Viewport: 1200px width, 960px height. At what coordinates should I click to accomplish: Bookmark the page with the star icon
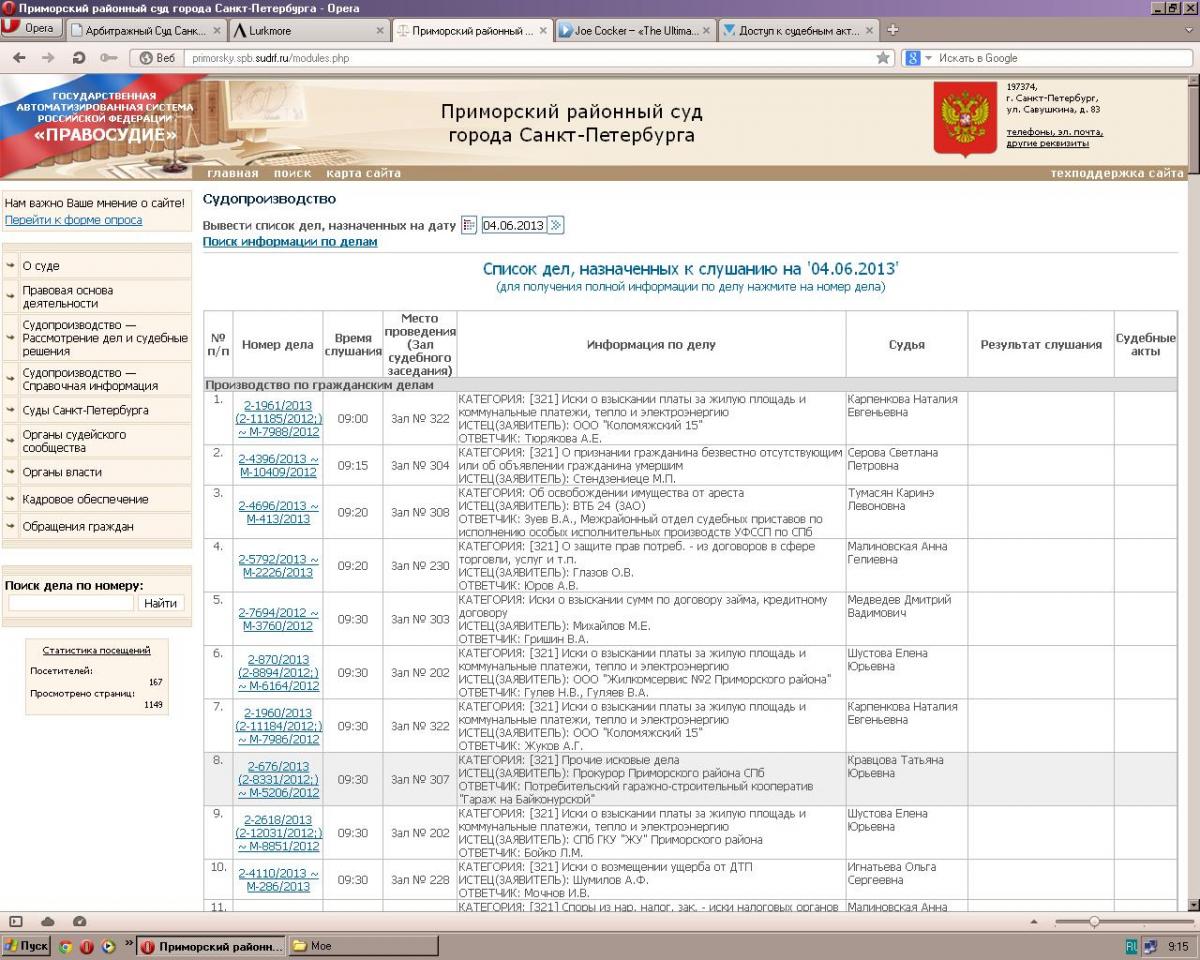(x=883, y=58)
